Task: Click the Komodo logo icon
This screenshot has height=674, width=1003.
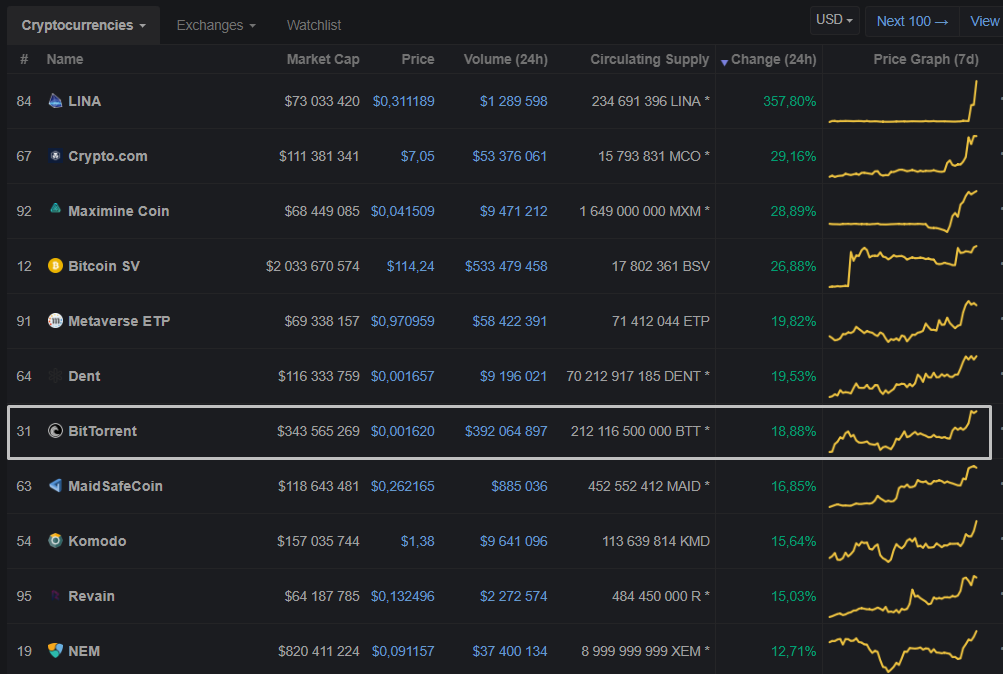Action: pos(56,541)
